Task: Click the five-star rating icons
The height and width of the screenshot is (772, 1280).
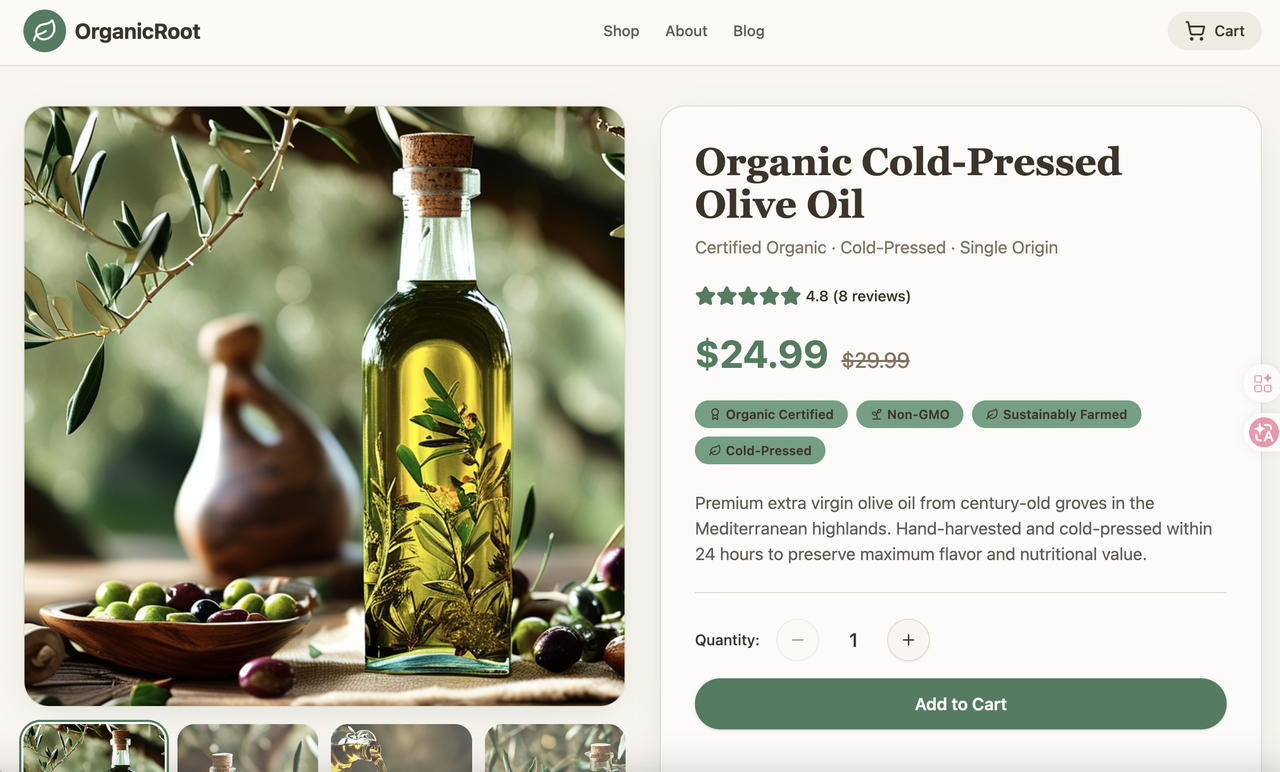Action: click(748, 296)
